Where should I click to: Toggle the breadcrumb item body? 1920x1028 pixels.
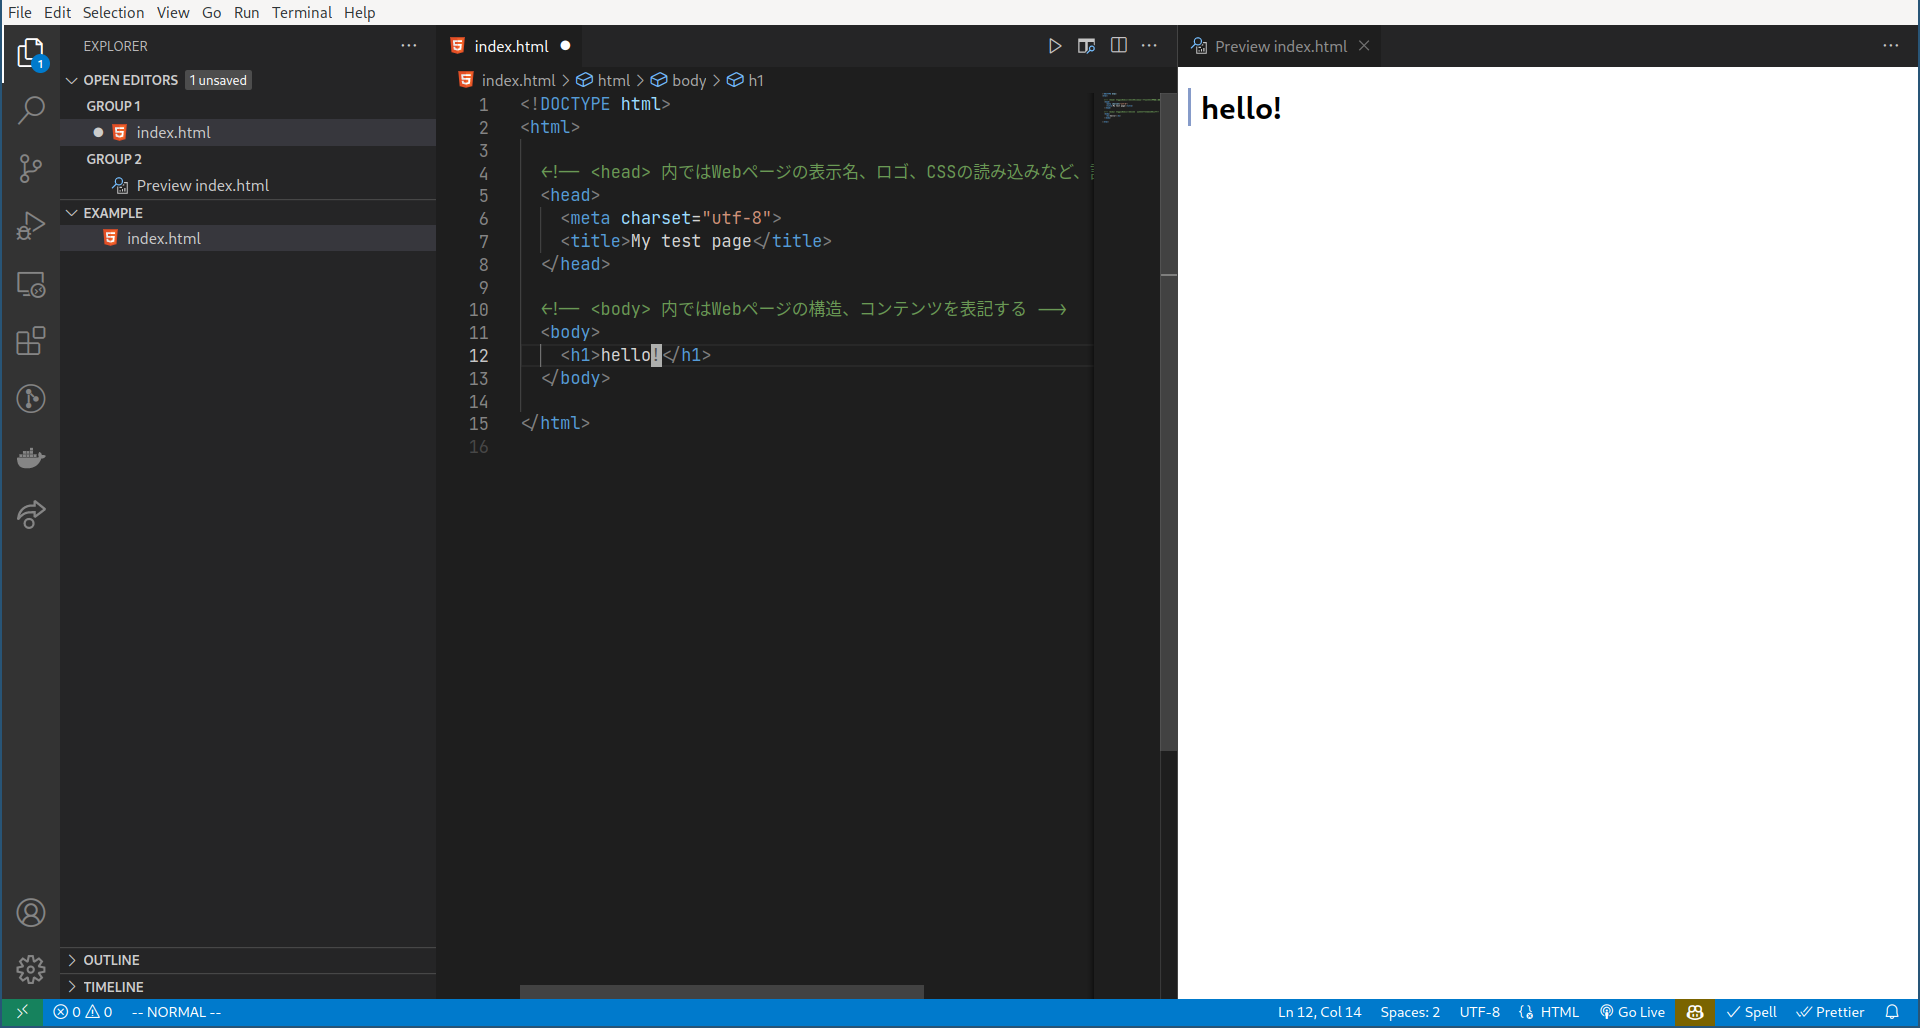pos(689,80)
